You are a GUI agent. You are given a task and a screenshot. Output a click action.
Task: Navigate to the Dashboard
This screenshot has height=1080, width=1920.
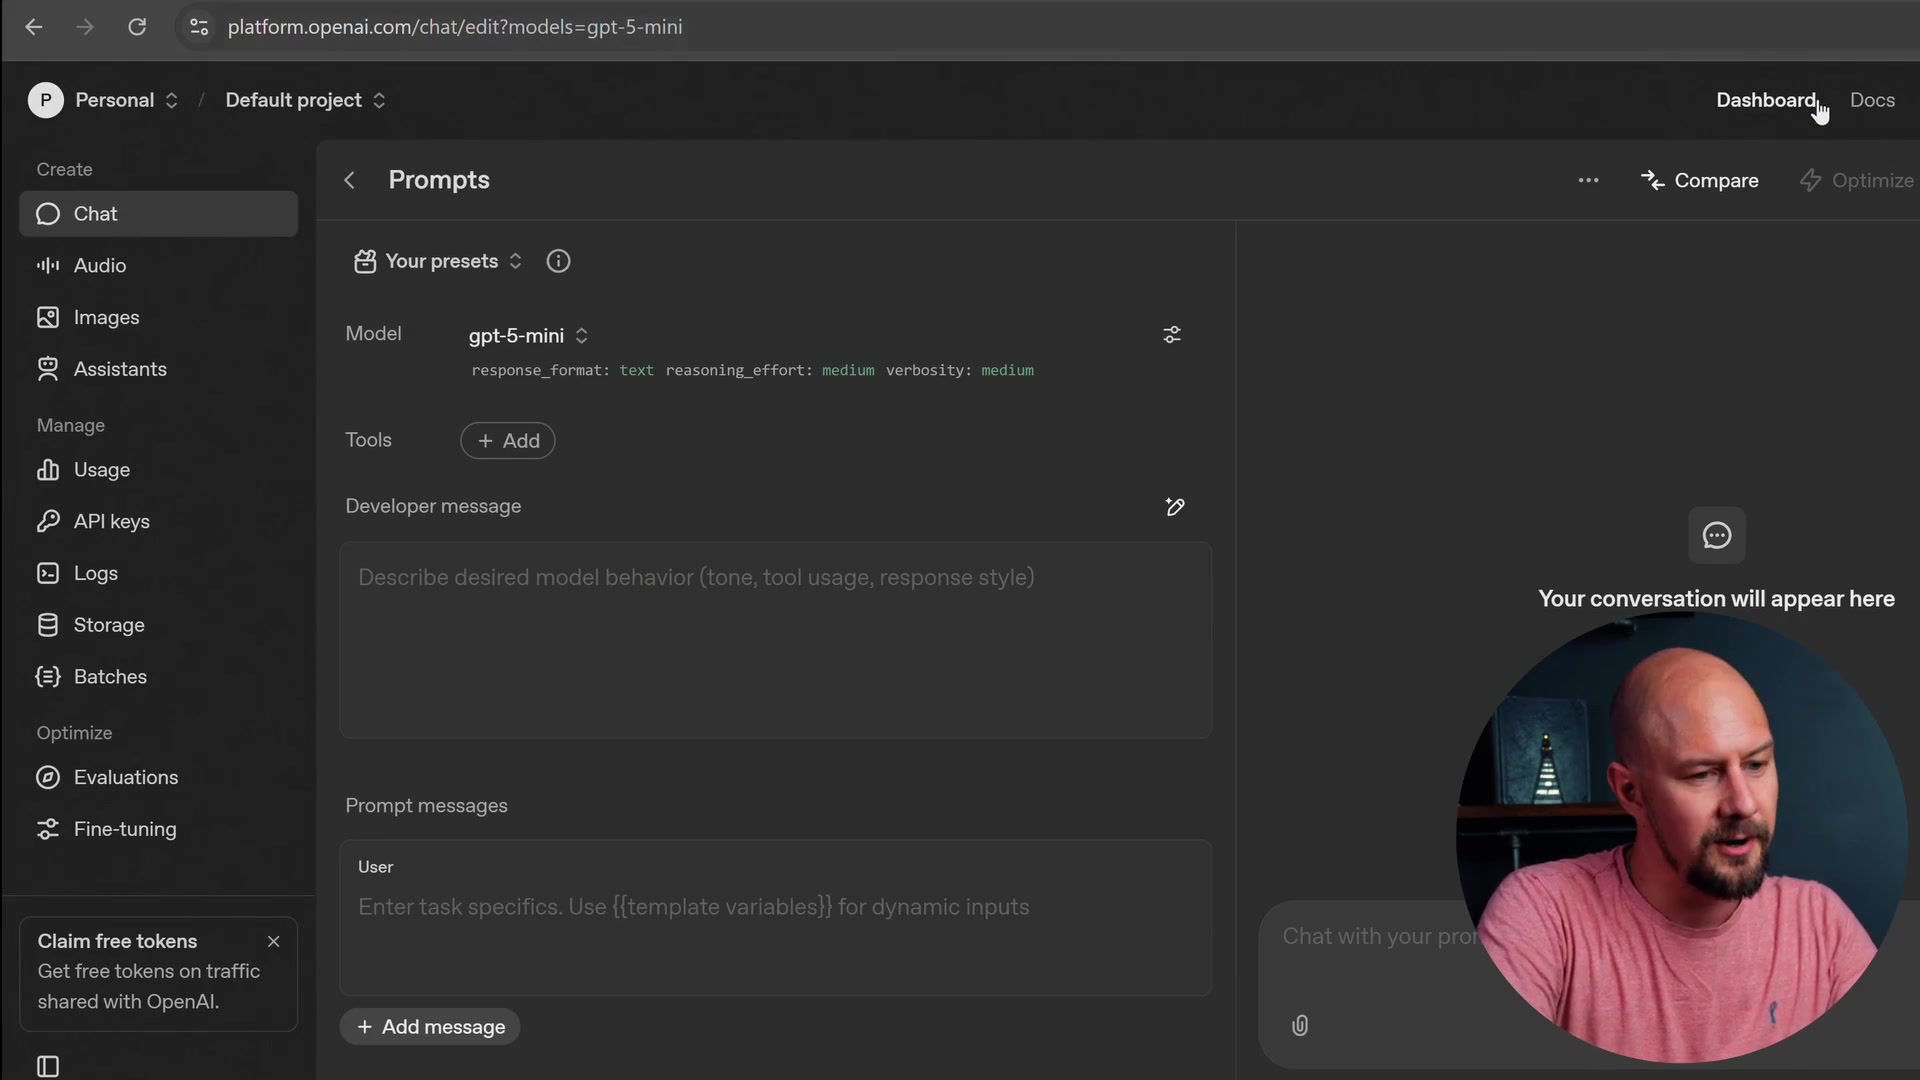[x=1767, y=100]
